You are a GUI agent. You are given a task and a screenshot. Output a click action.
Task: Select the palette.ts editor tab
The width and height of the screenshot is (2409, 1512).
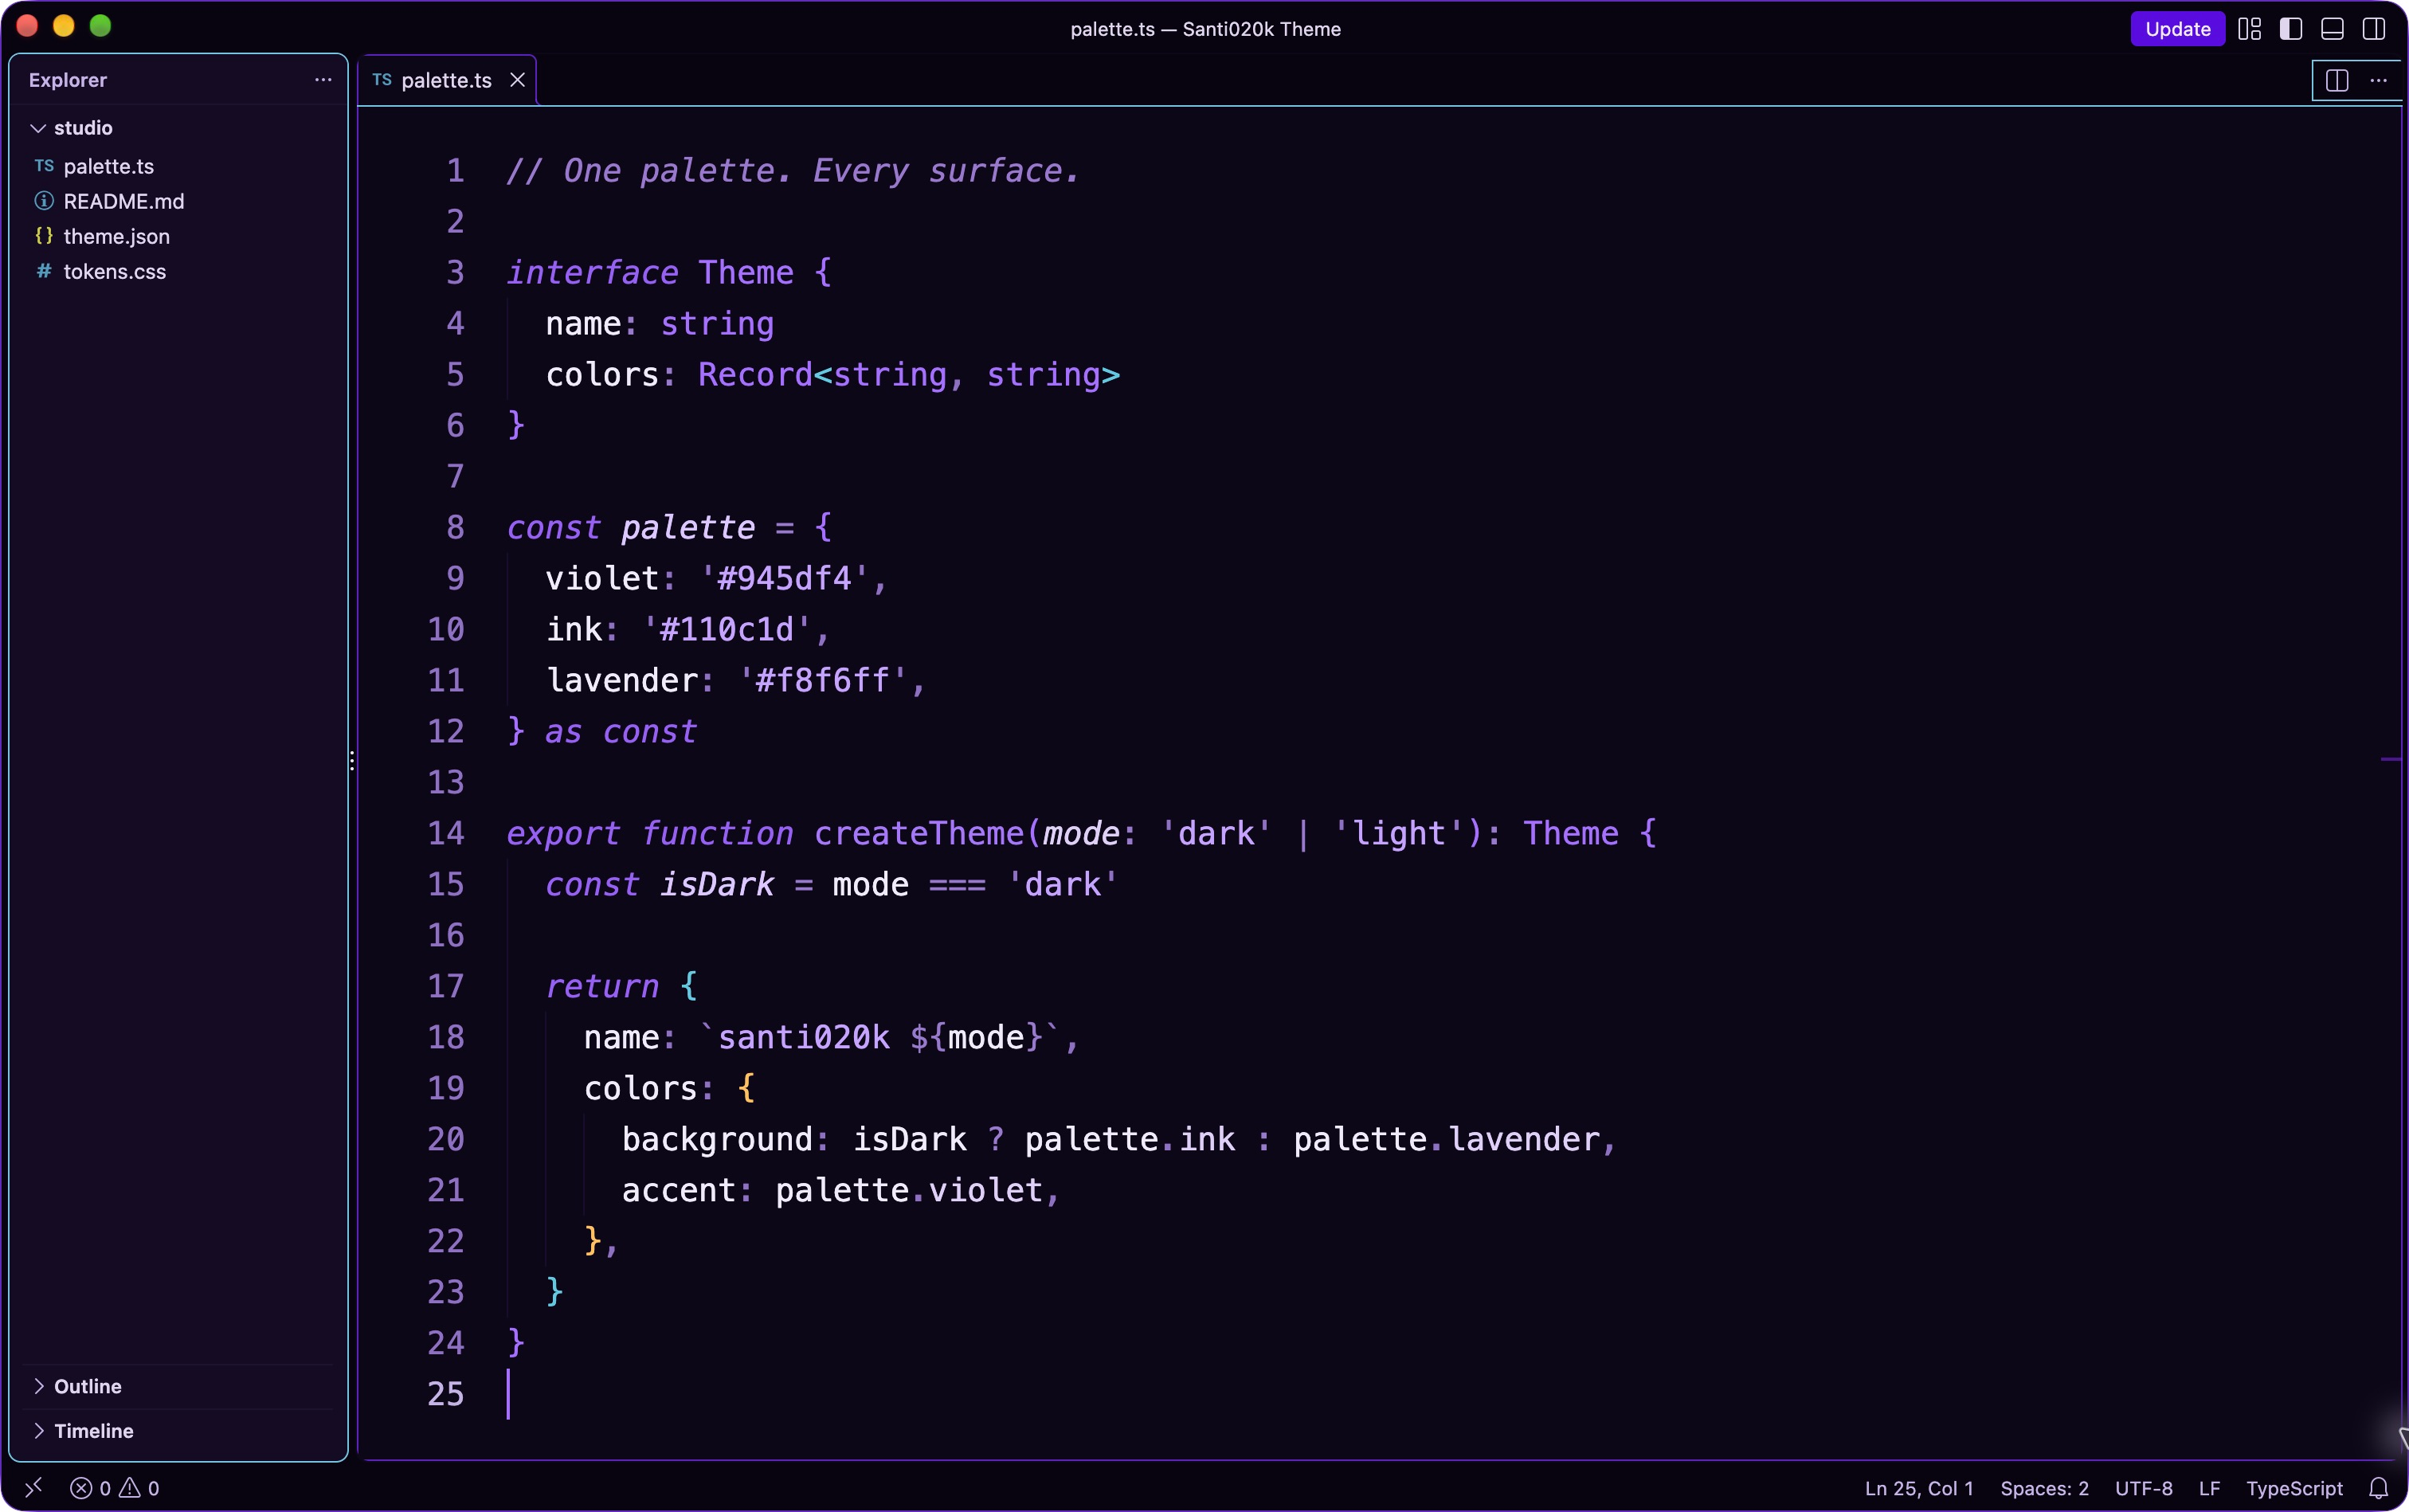pos(445,80)
